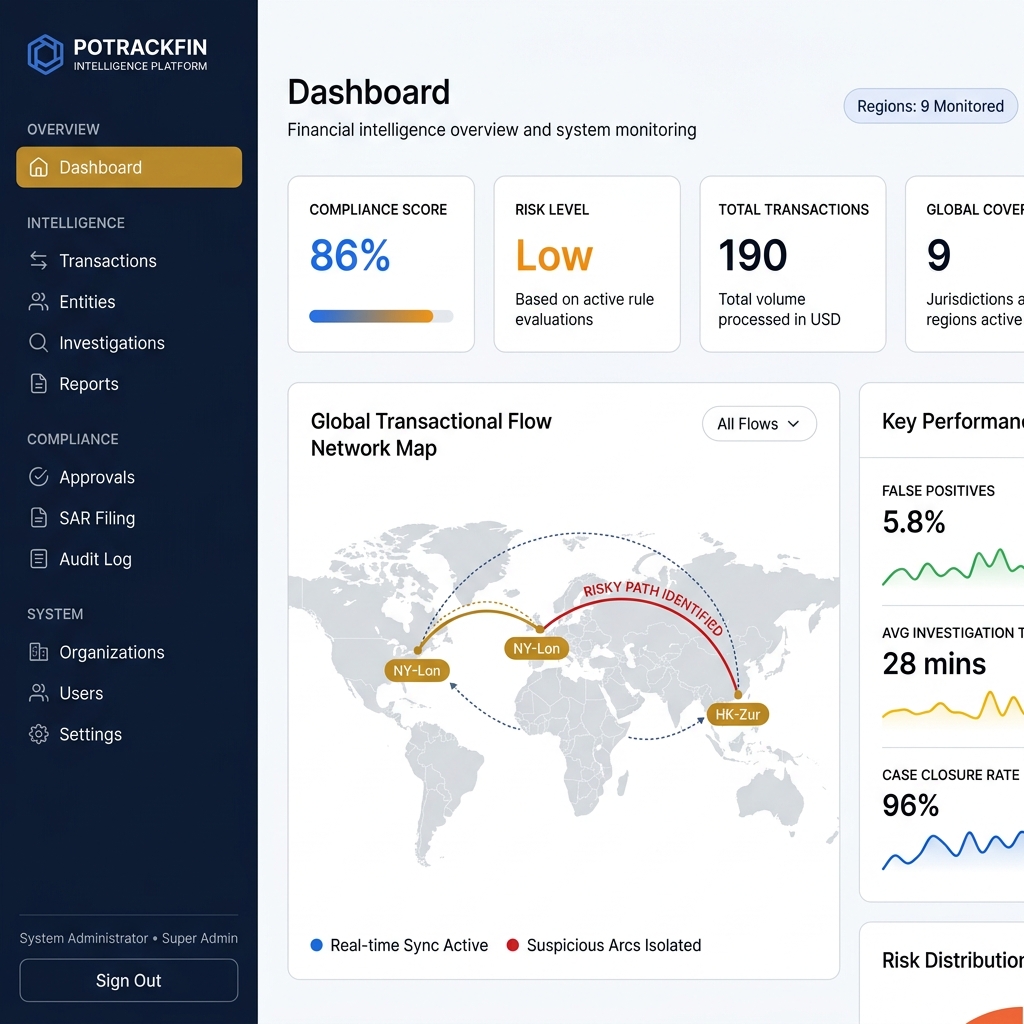The width and height of the screenshot is (1024, 1024).
Task: Click the Avg Investigation yellow sparkline
Action: (x=953, y=707)
